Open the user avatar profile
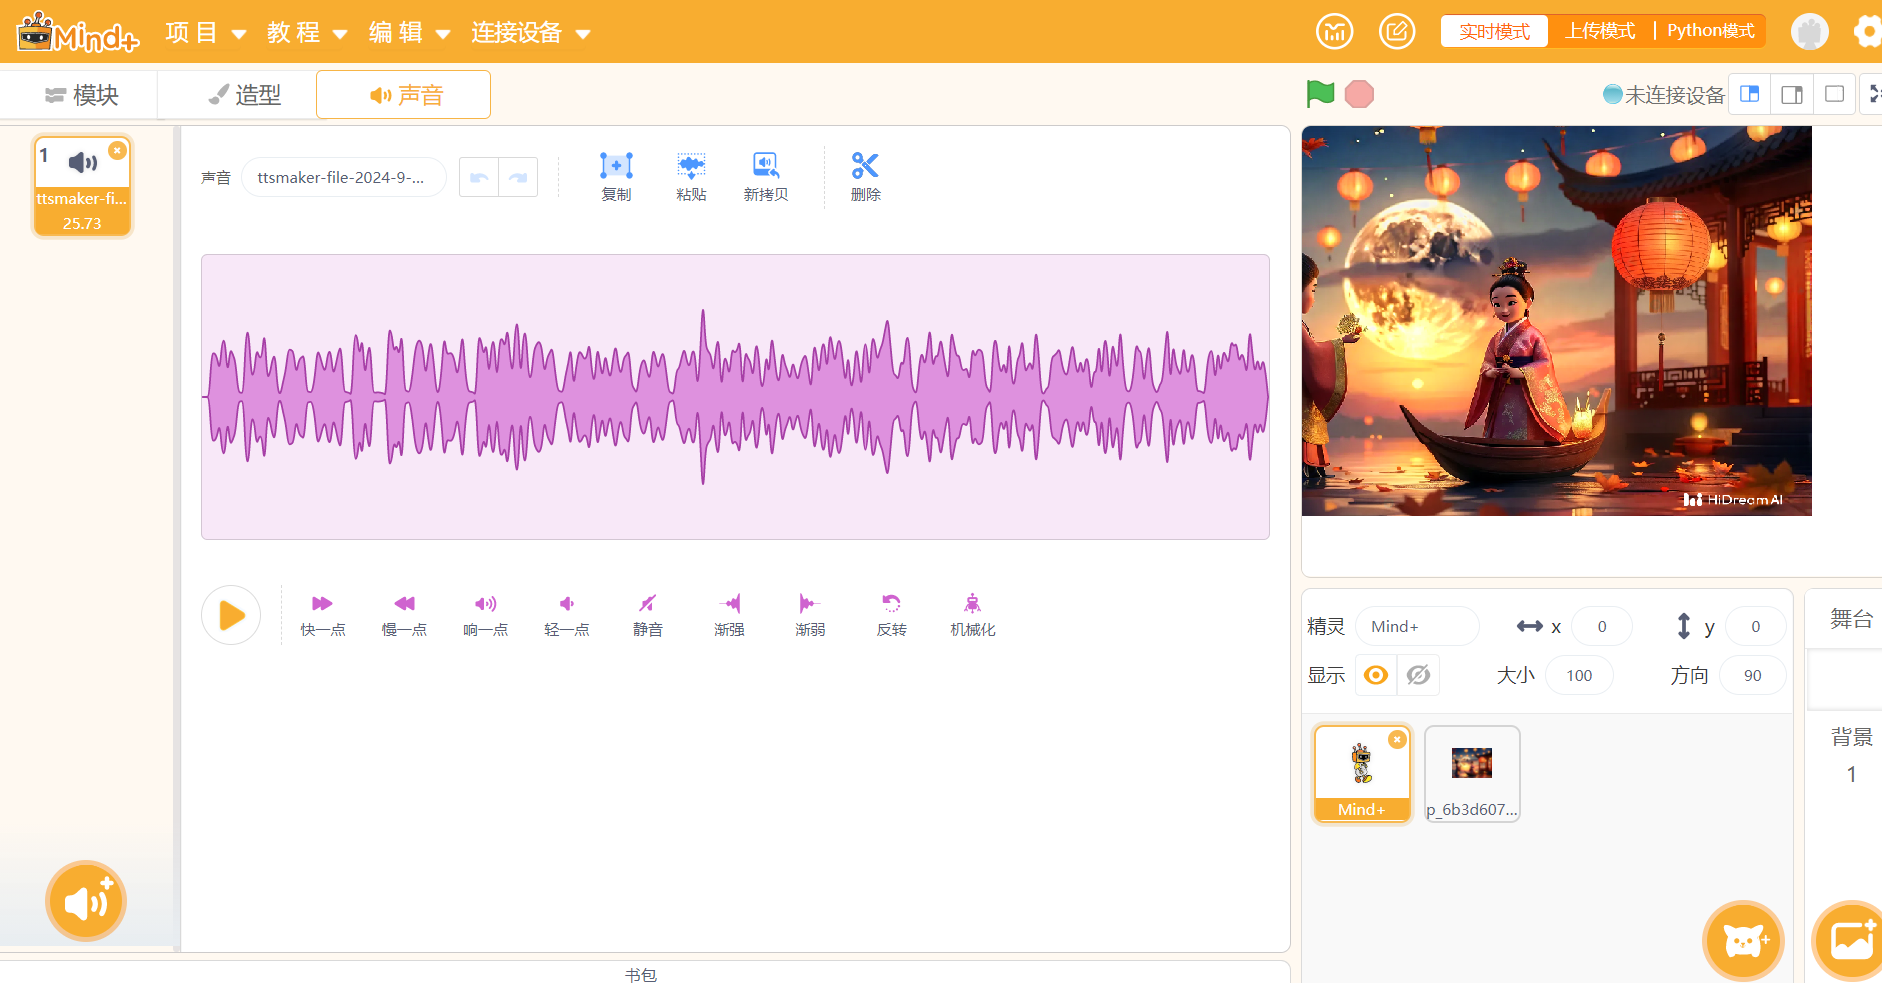Screen dimensions: 1882x983 click(x=1809, y=32)
